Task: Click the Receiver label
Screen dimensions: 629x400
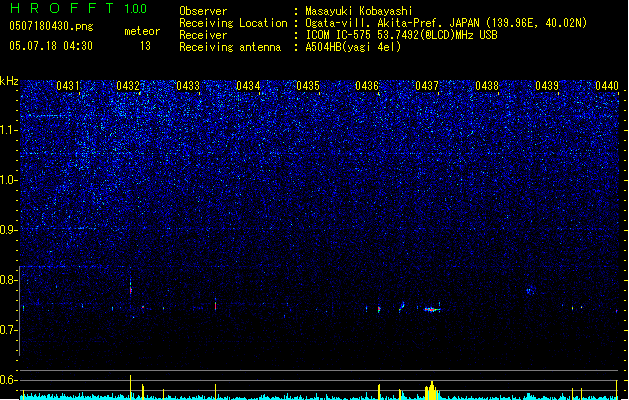Action: pos(203,35)
